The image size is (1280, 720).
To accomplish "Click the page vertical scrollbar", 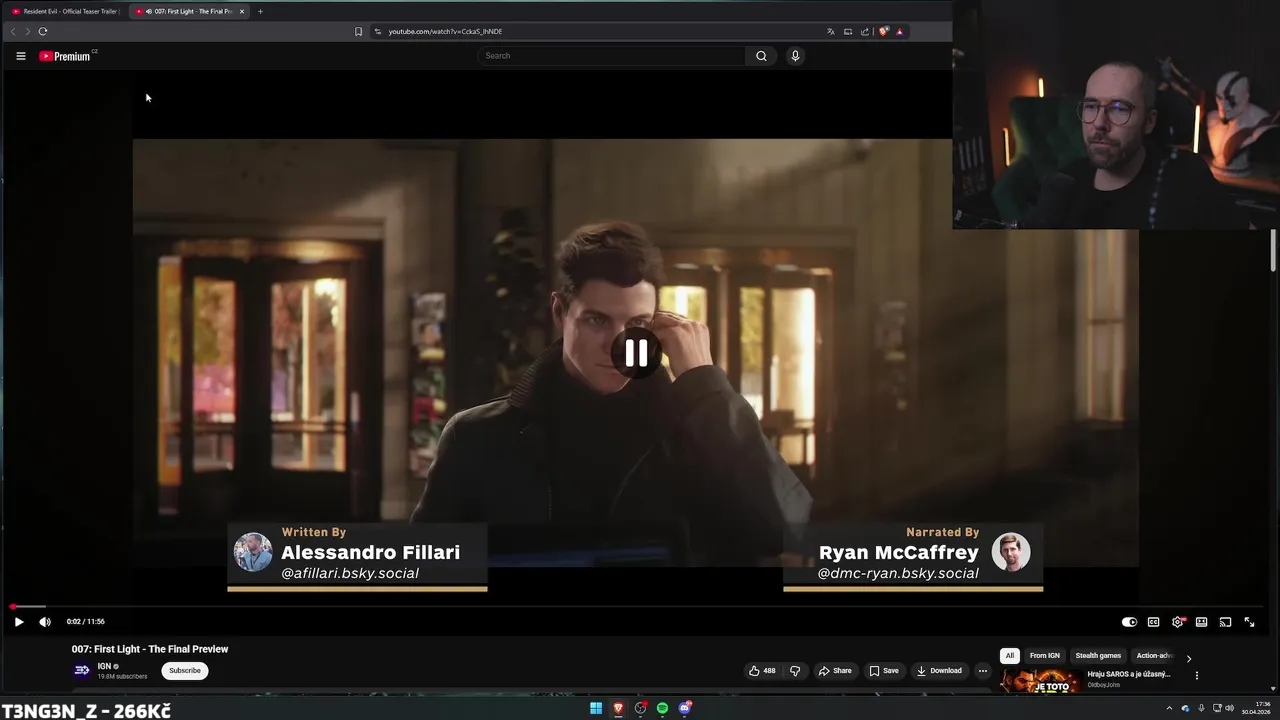I will [x=1274, y=250].
